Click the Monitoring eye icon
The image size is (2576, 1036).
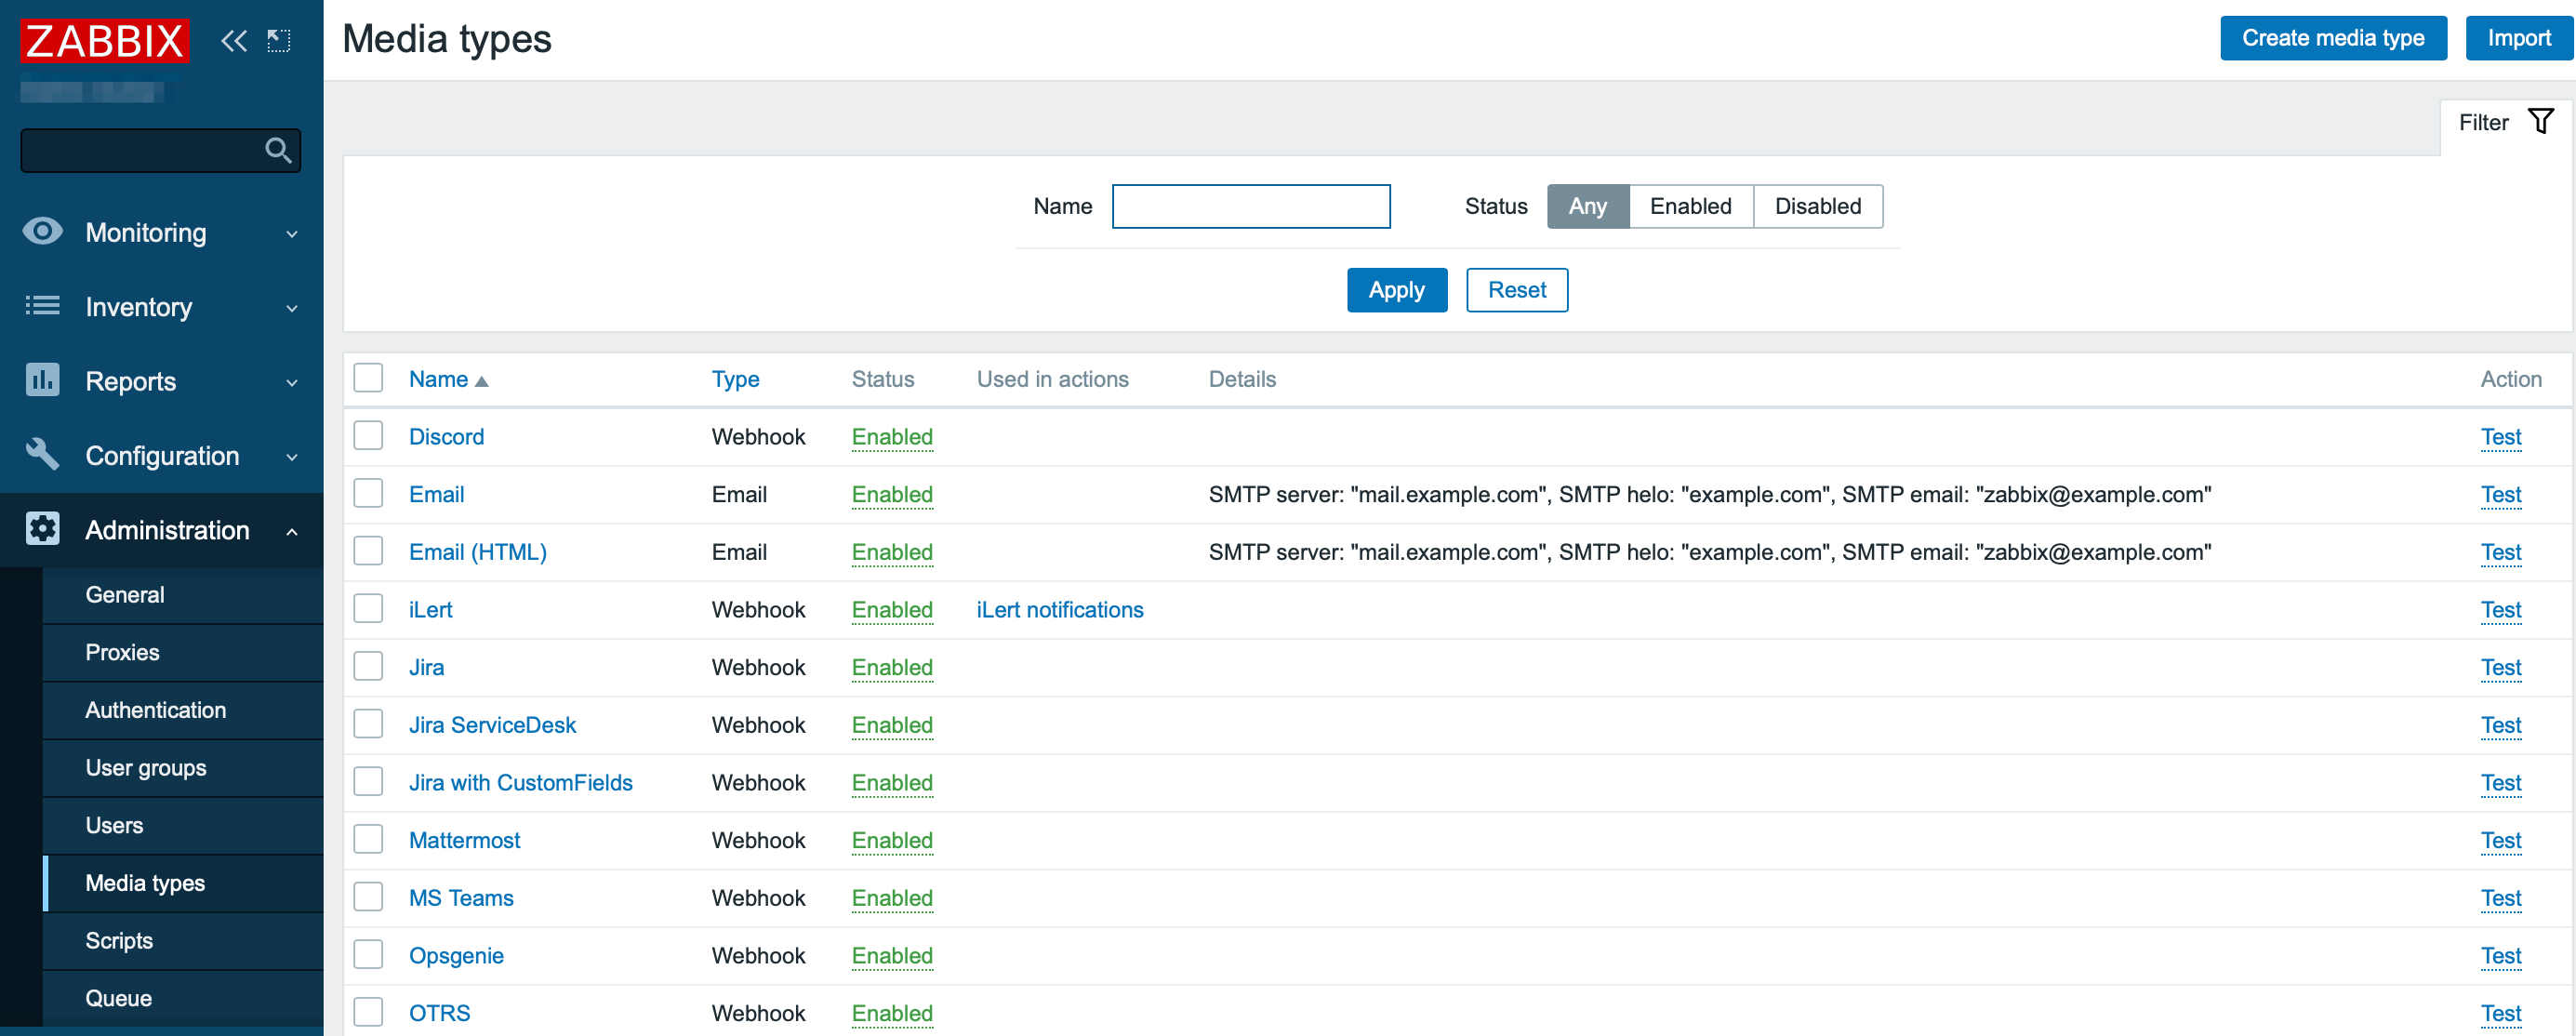(x=42, y=232)
